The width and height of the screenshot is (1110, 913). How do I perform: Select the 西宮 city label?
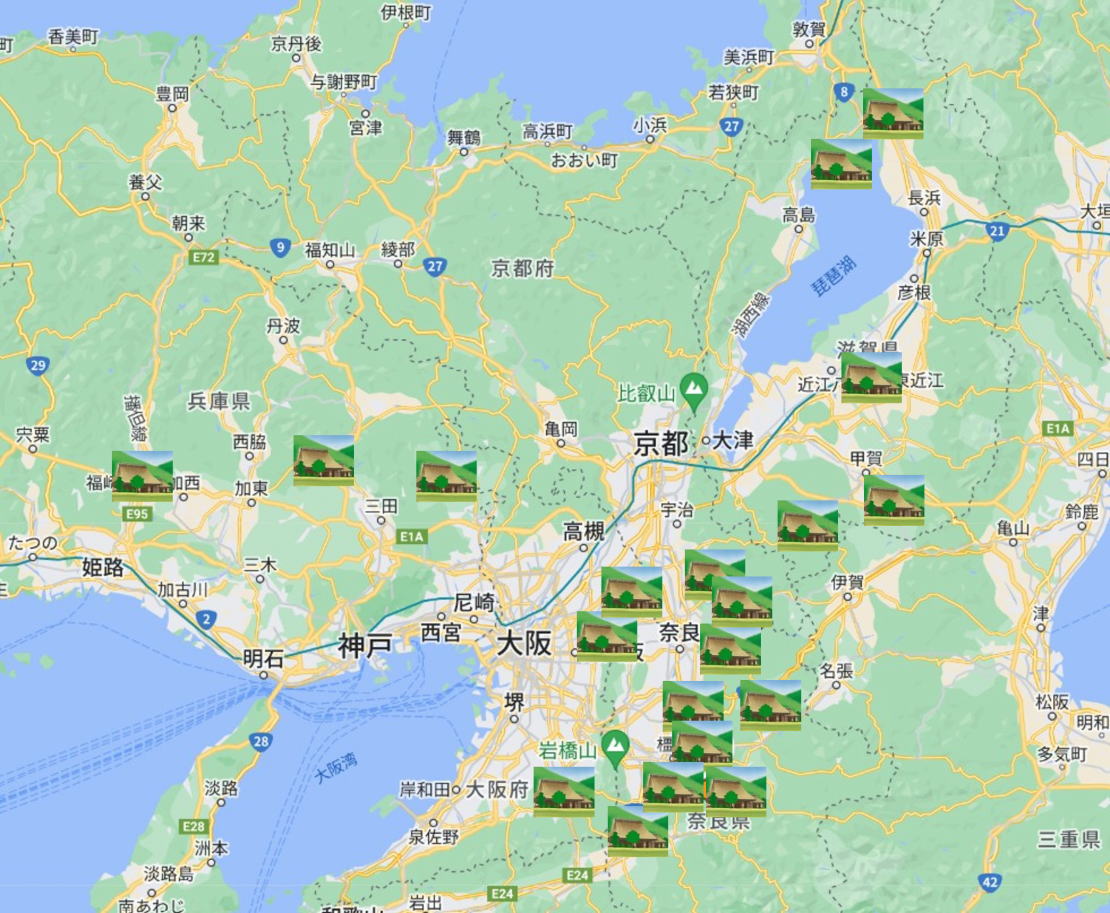[440, 632]
